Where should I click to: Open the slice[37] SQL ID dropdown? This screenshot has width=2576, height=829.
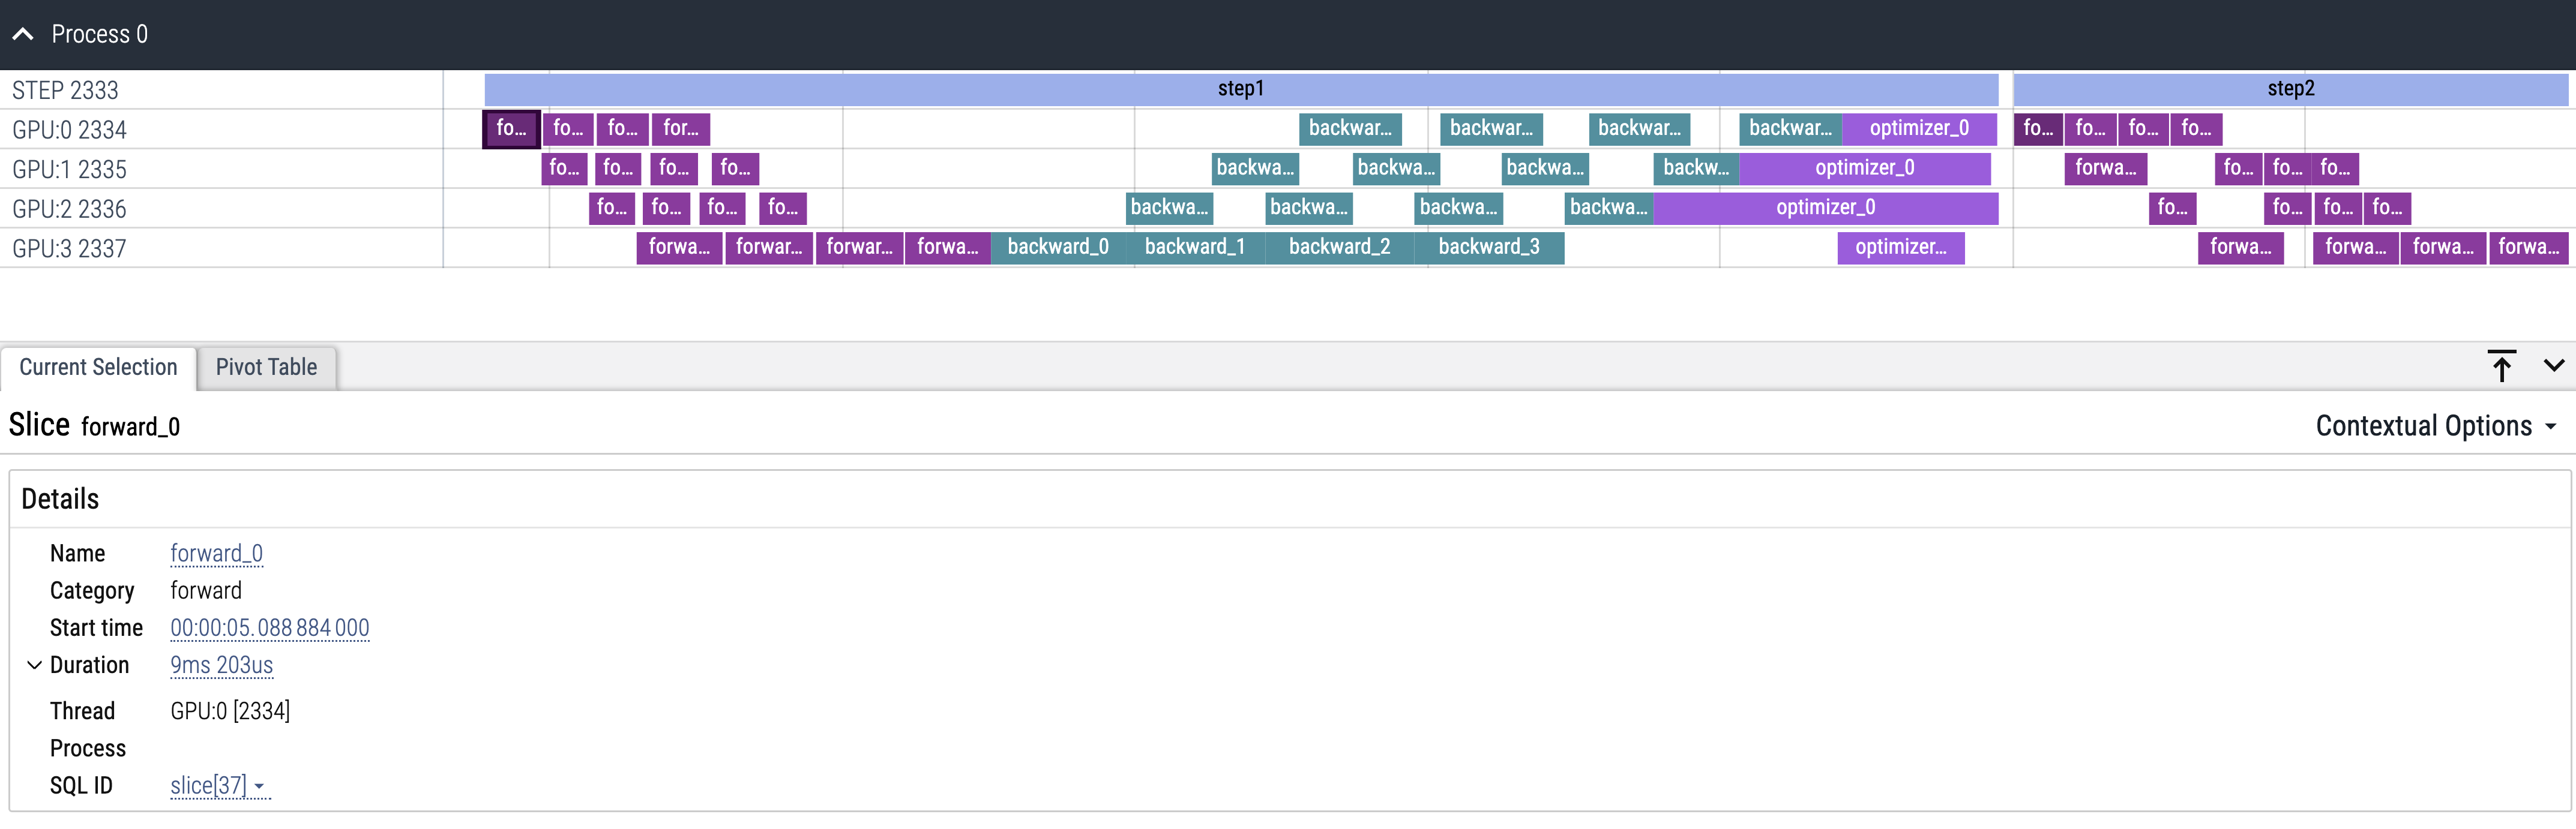point(219,786)
